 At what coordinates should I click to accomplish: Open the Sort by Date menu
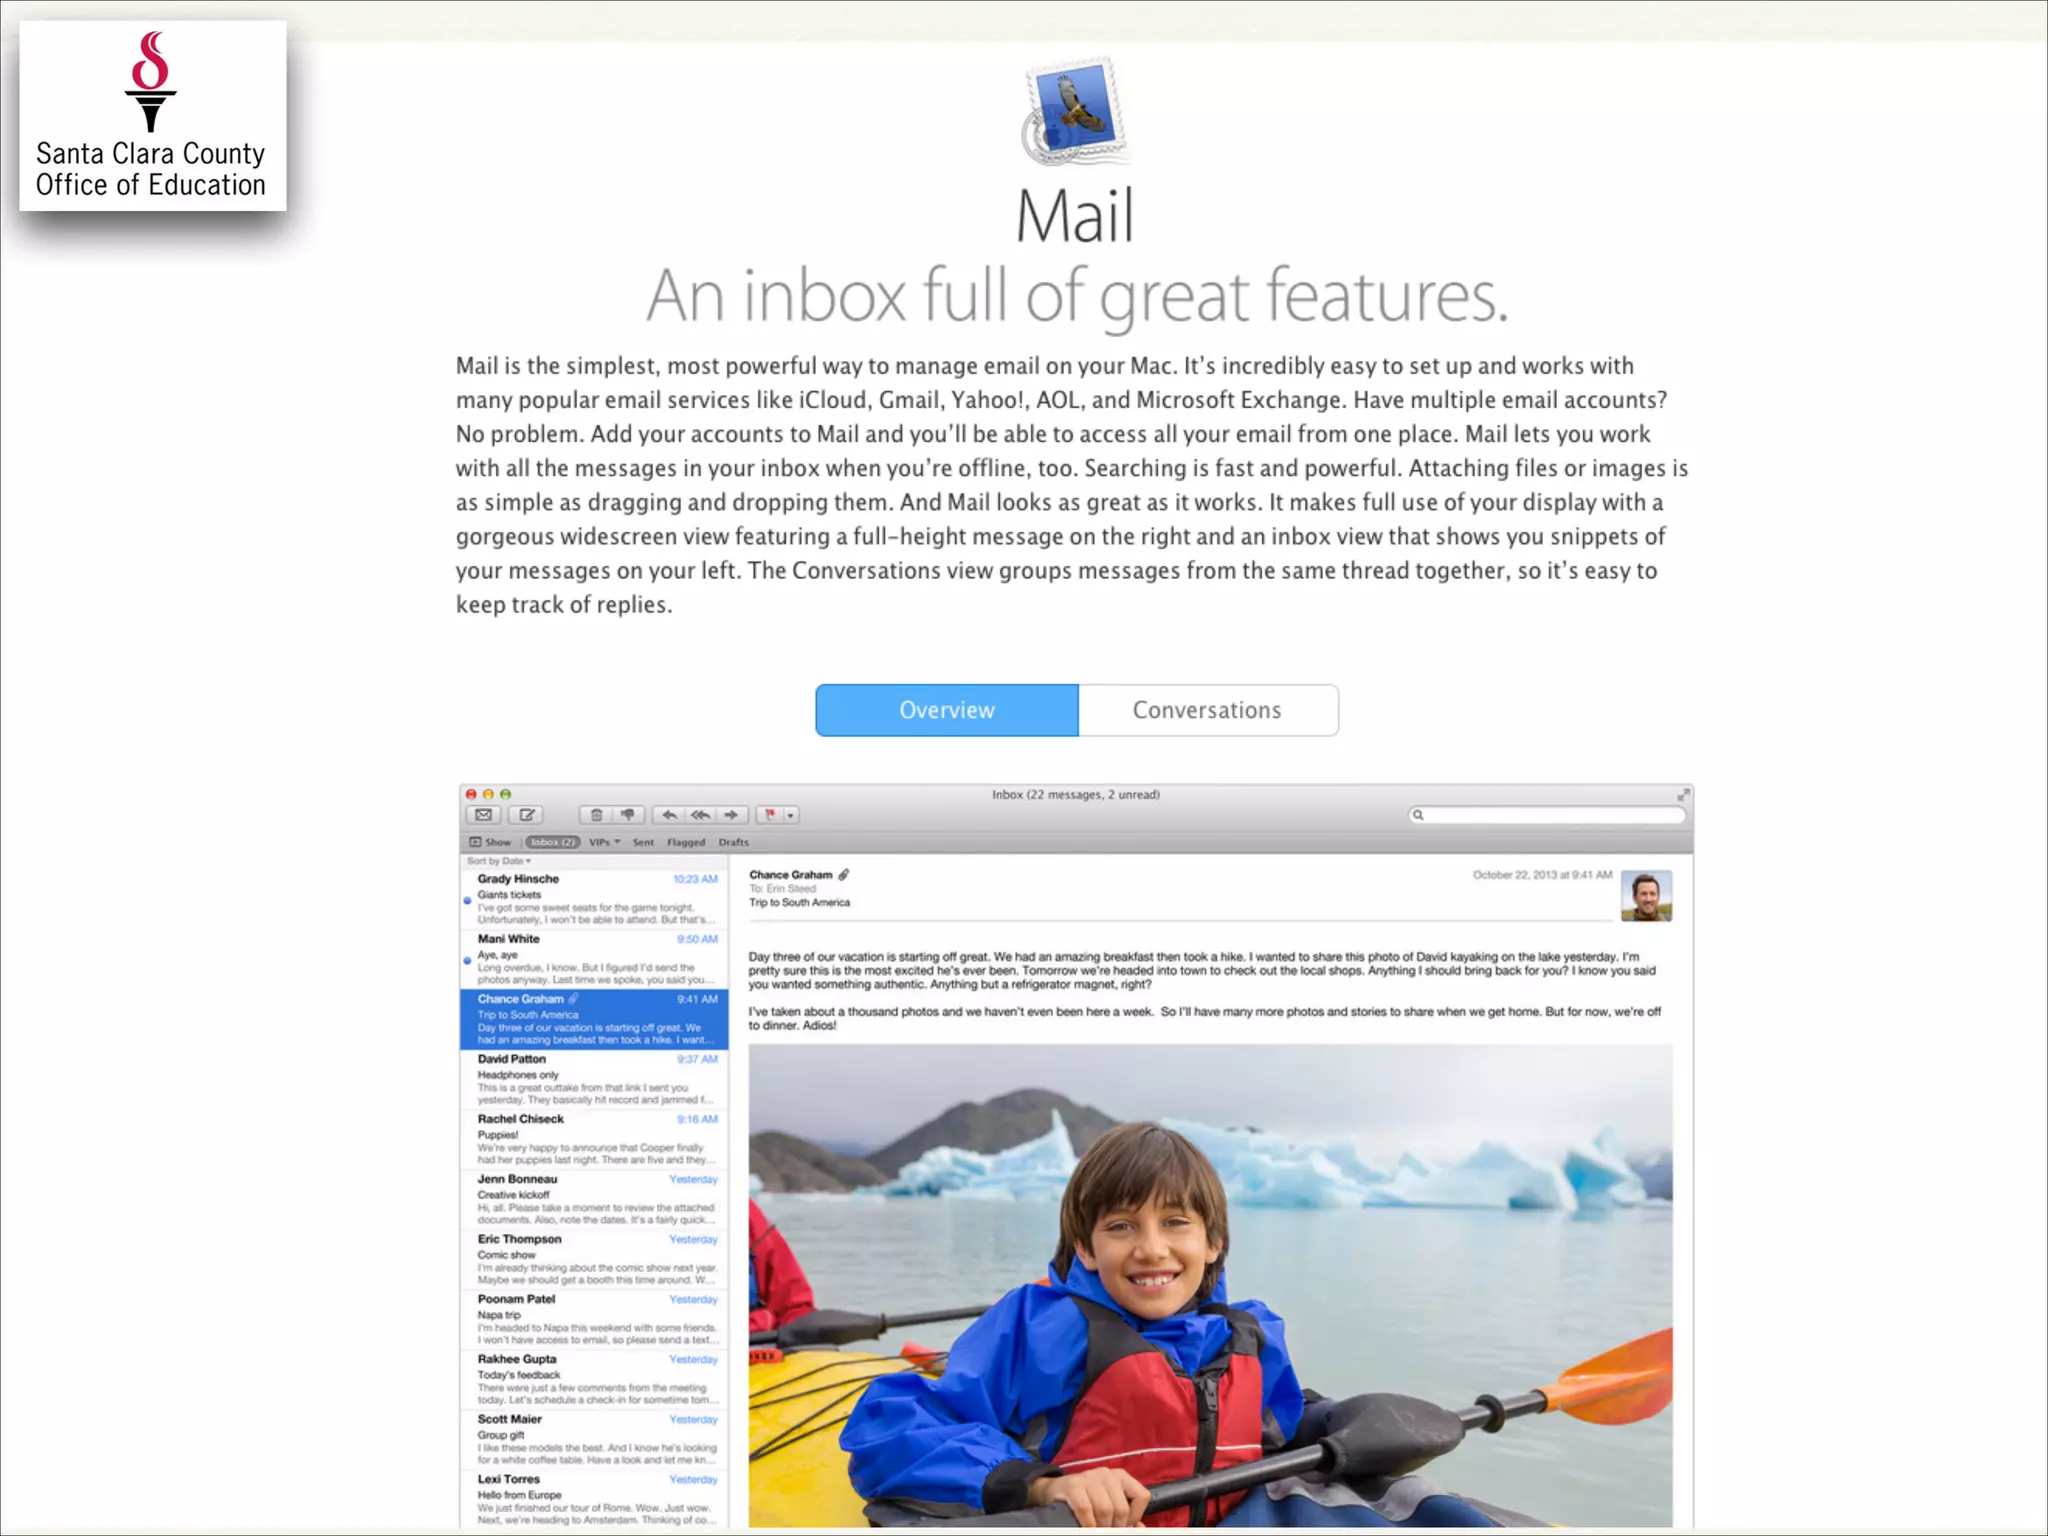coord(498,861)
